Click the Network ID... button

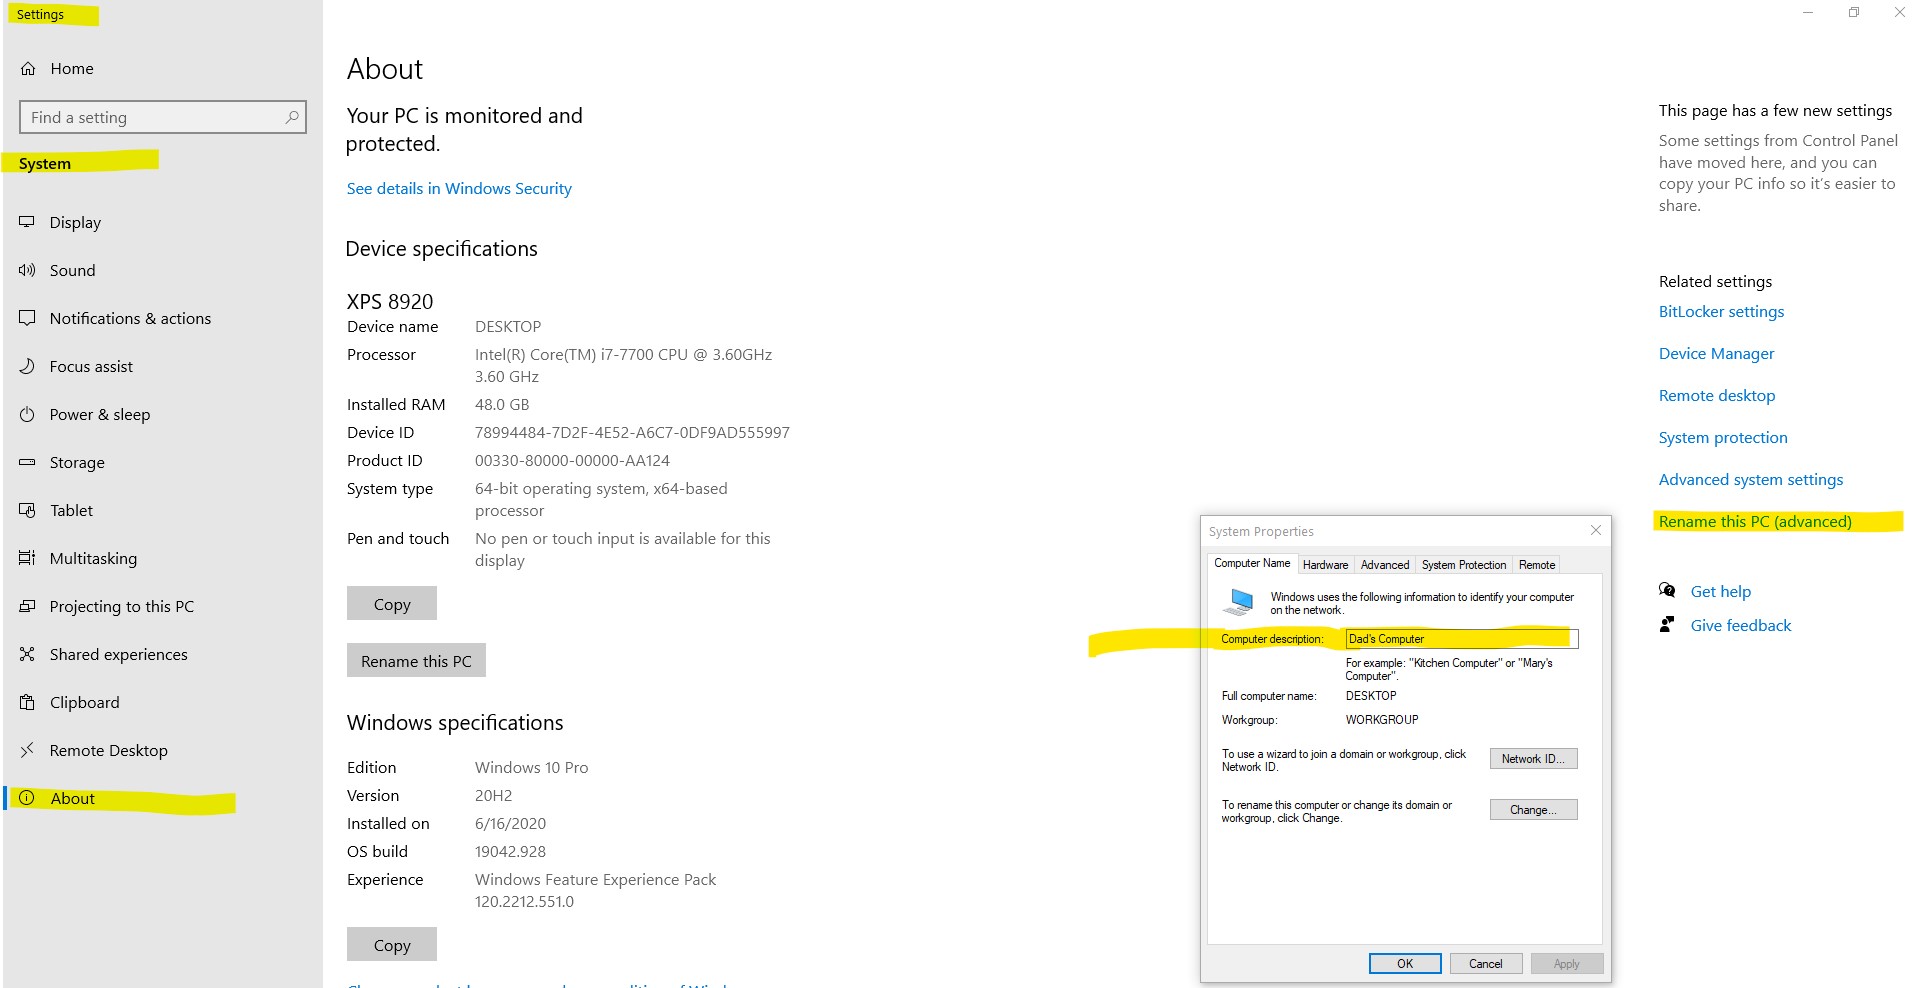pos(1533,759)
